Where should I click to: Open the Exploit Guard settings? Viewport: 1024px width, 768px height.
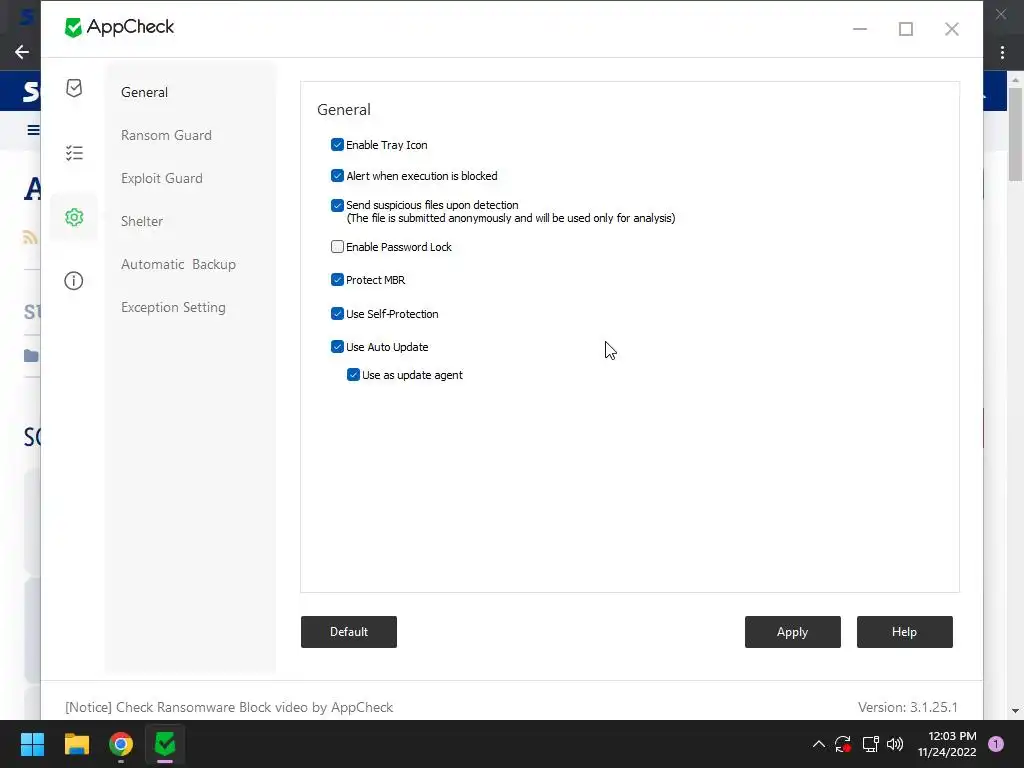[161, 178]
